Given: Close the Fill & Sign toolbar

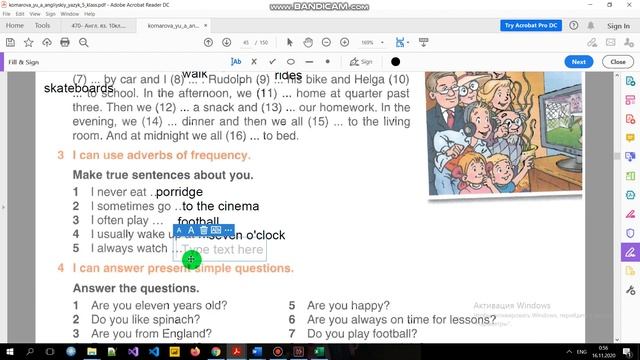Looking at the screenshot, I should click(618, 62).
